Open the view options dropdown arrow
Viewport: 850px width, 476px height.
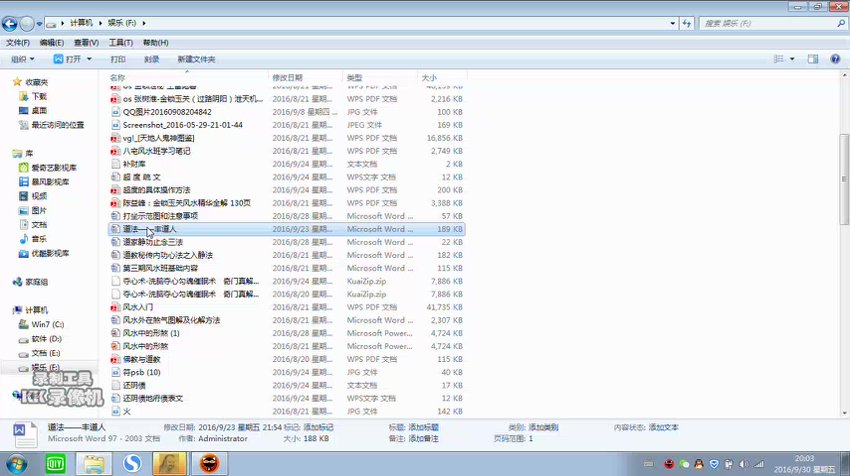792,59
